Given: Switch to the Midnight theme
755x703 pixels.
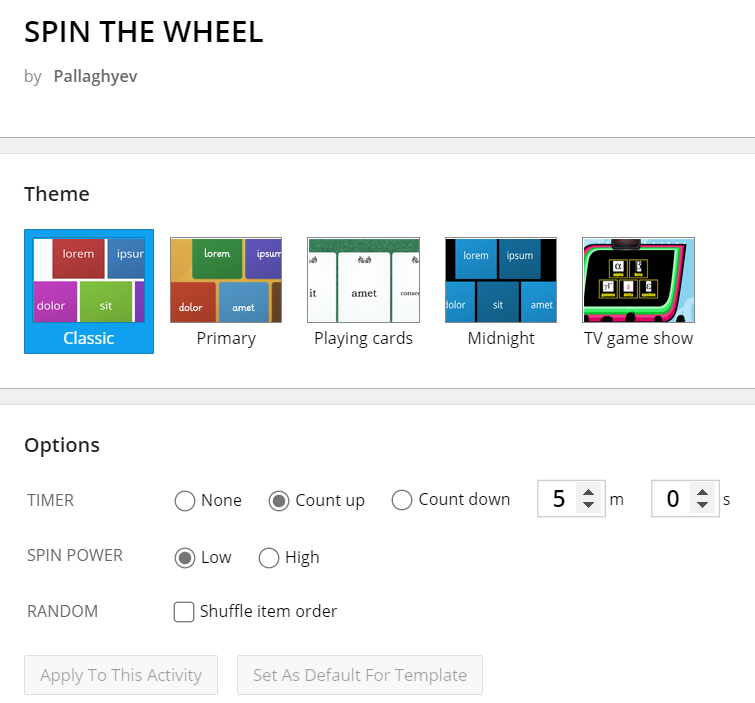Looking at the screenshot, I should (501, 291).
